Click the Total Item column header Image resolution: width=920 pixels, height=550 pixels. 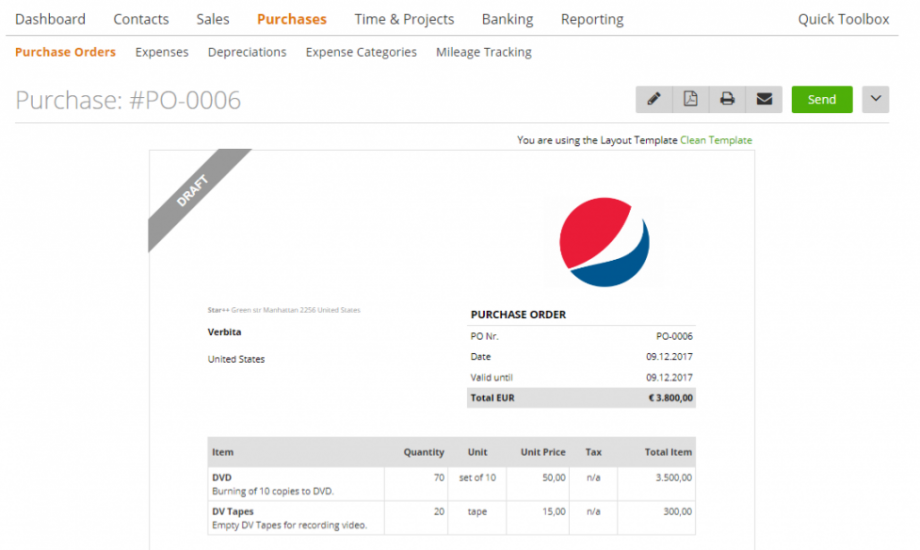668,452
